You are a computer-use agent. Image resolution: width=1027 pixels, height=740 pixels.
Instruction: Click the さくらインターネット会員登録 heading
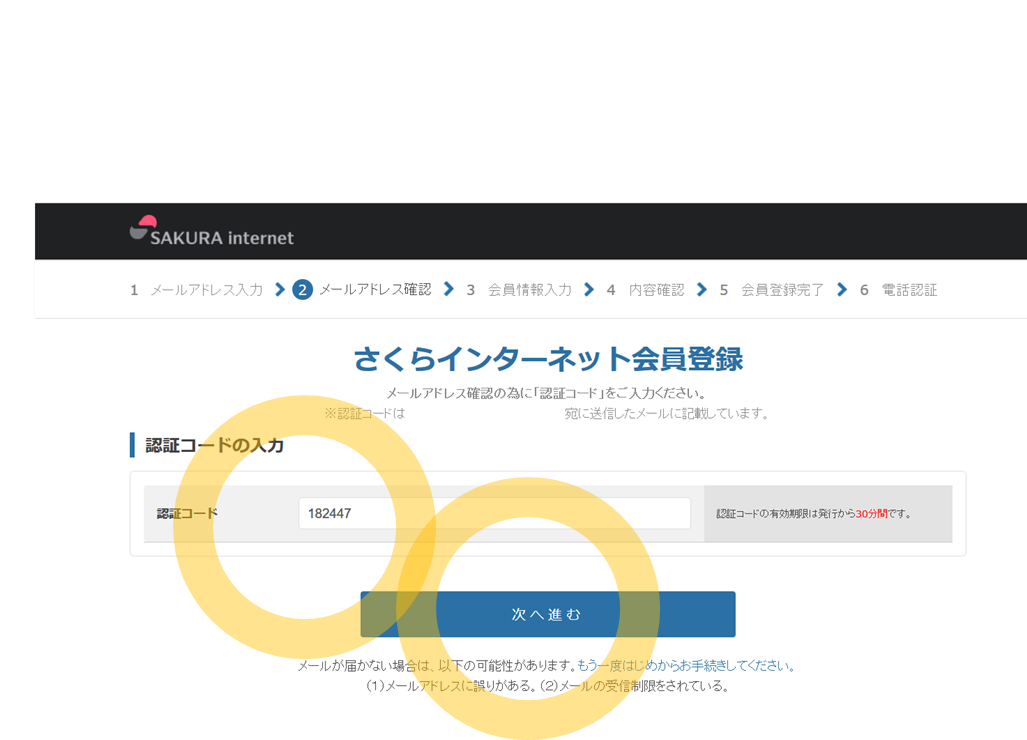click(548, 359)
